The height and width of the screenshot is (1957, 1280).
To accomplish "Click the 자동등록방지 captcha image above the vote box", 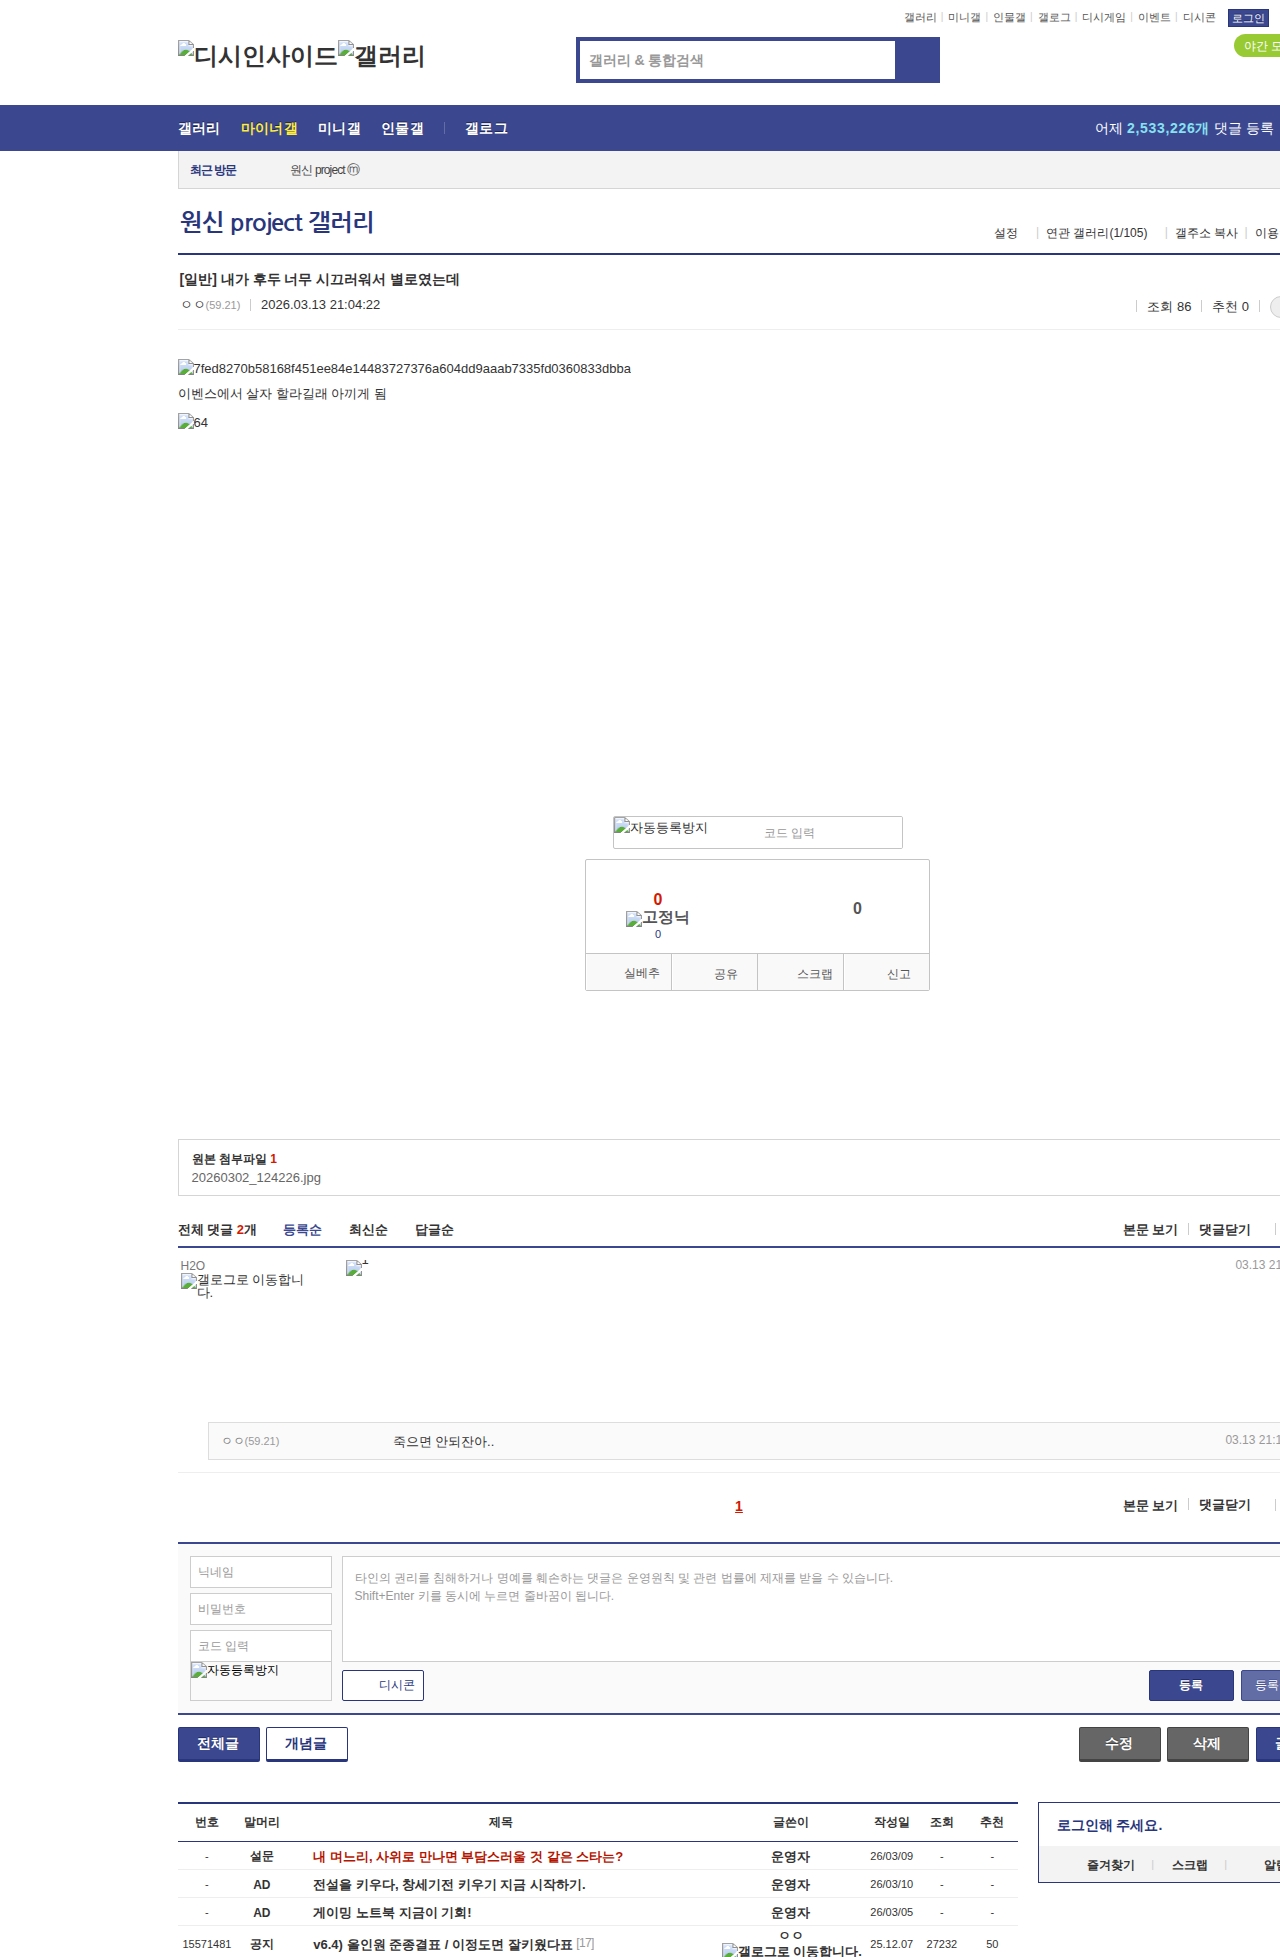I will click(661, 828).
